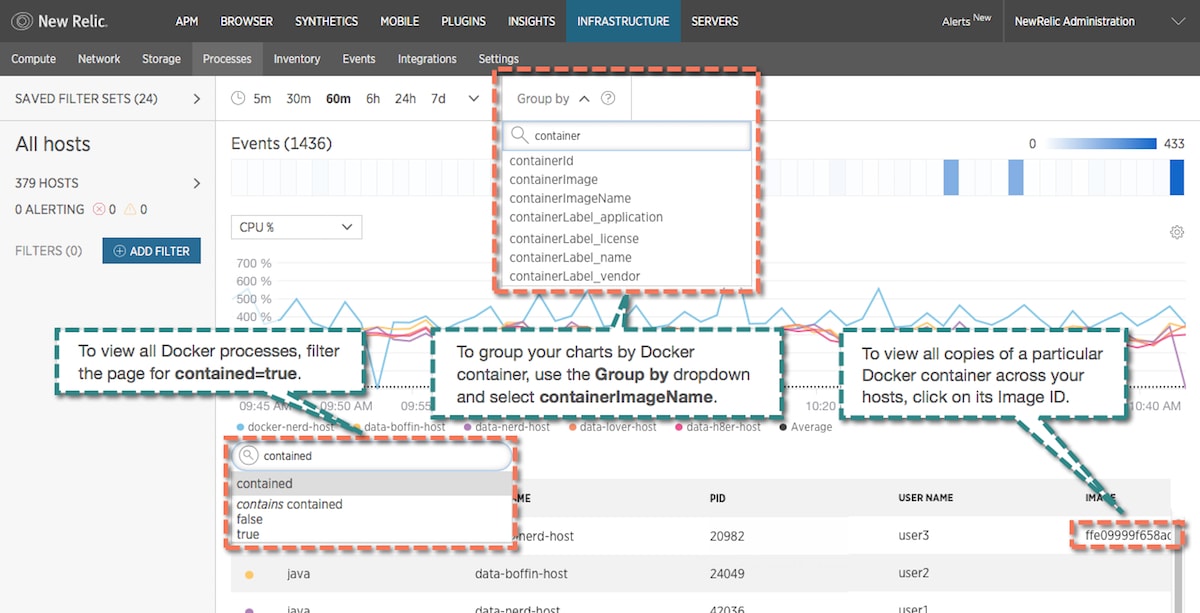Pick 'false' value in filter suggestions
Screen dimensions: 1200x613
click(249, 520)
